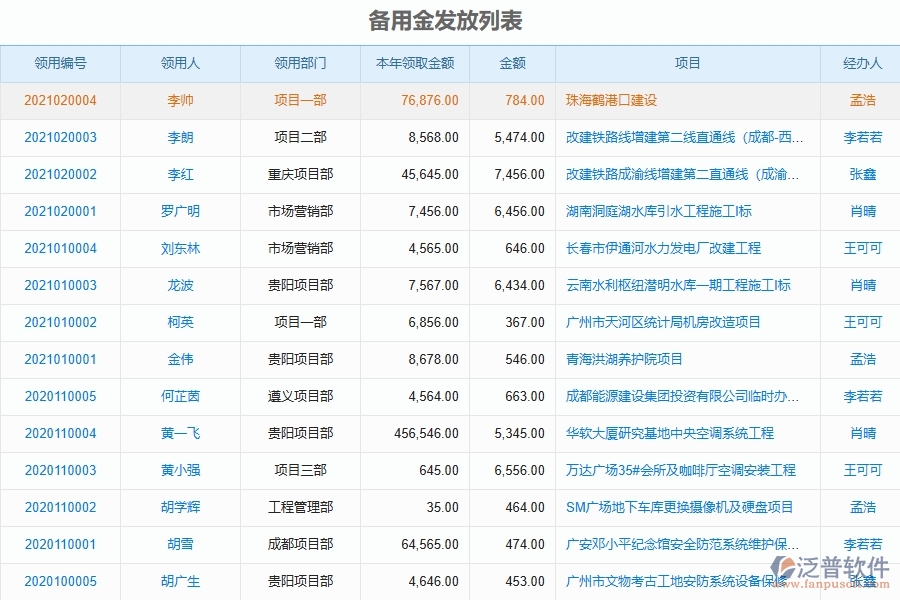Open project 珠海鹤港口建设
900x600 pixels.
click(x=611, y=100)
